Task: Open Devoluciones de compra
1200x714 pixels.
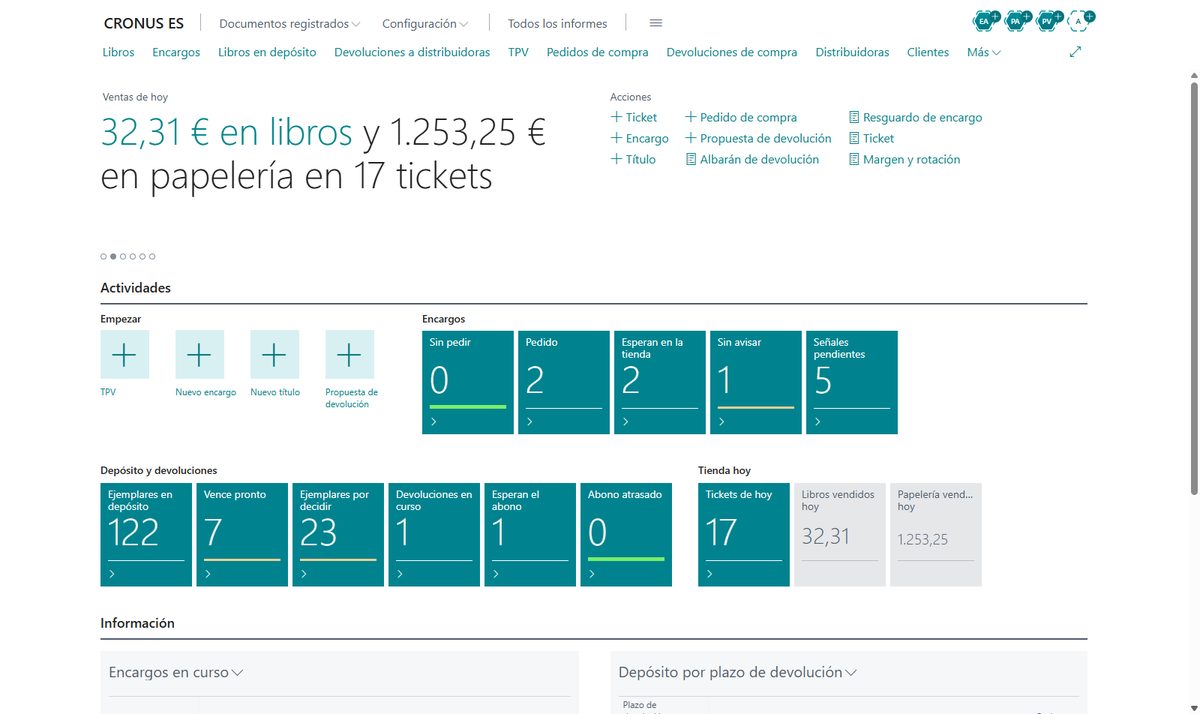Action: (732, 52)
